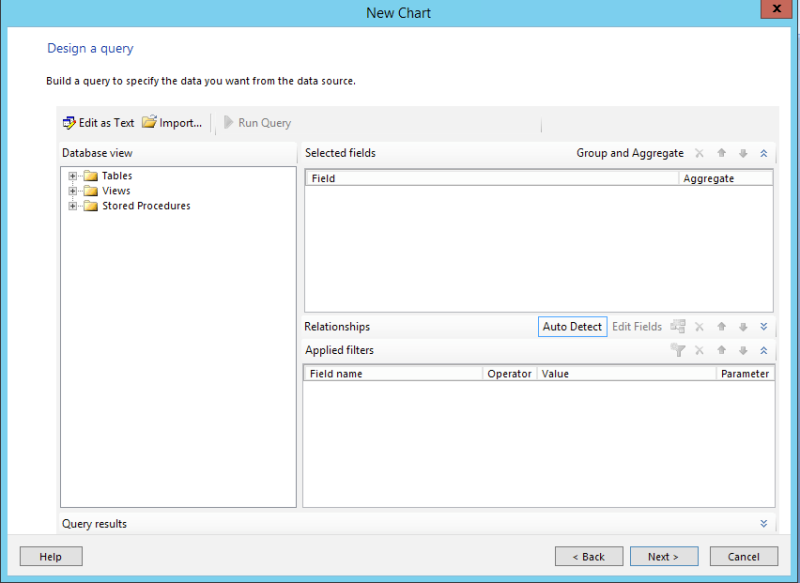The image size is (800, 583).
Task: Expand the Stored Procedures node
Action: [70, 206]
